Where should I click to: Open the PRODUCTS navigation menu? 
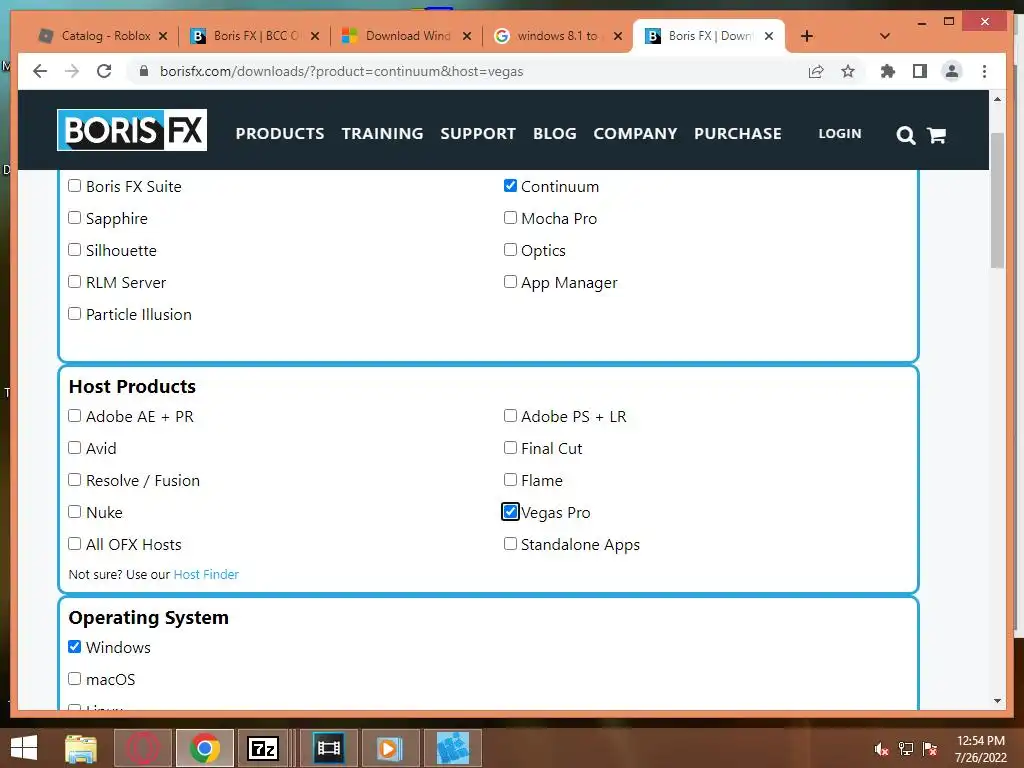click(280, 133)
